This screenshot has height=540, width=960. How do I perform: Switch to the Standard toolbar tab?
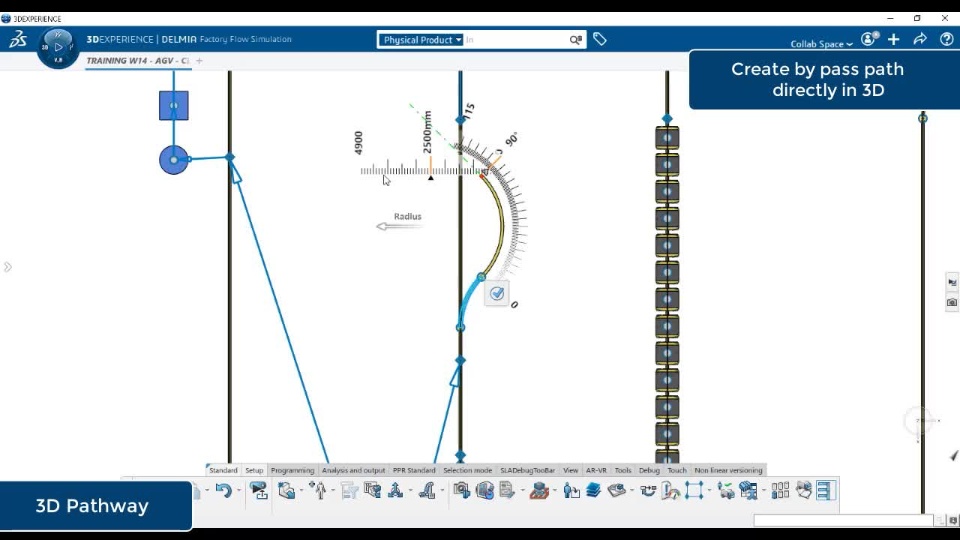pos(223,470)
